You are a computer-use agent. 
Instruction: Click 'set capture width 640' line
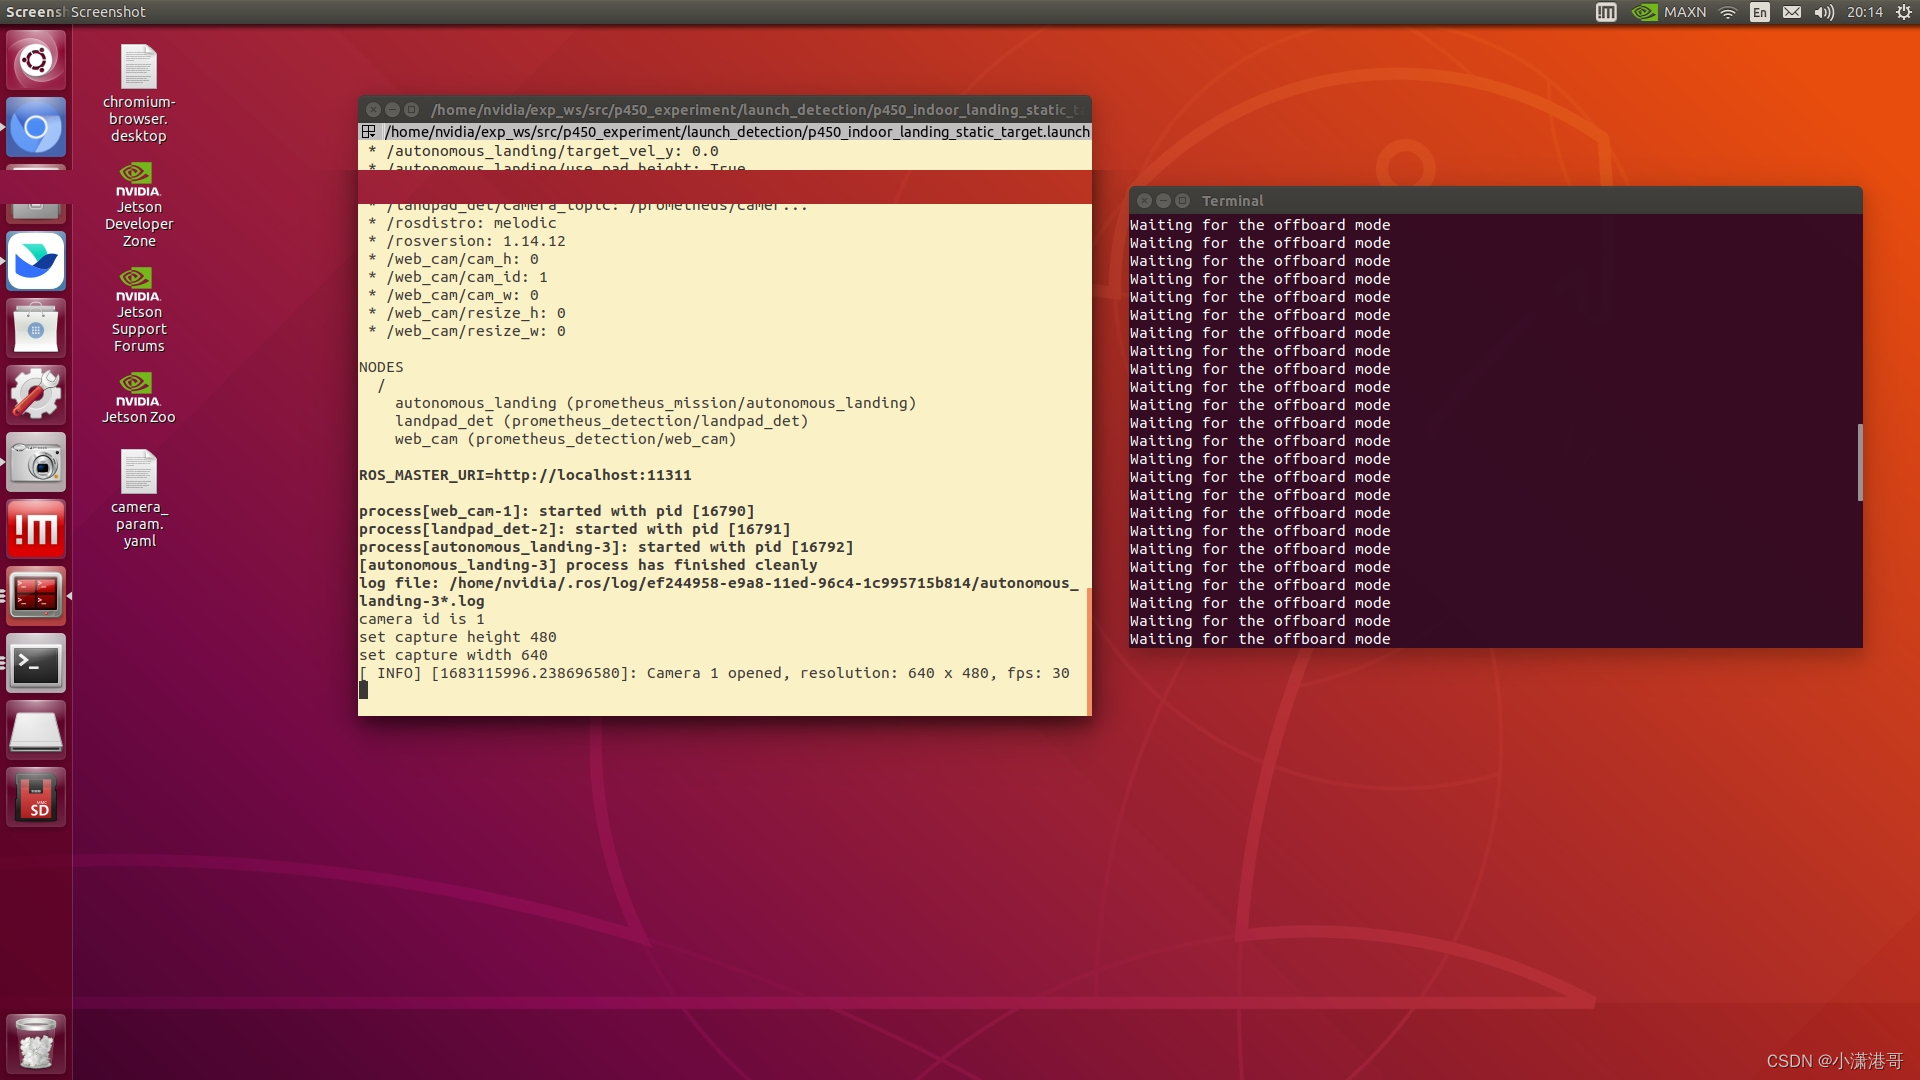click(x=453, y=655)
